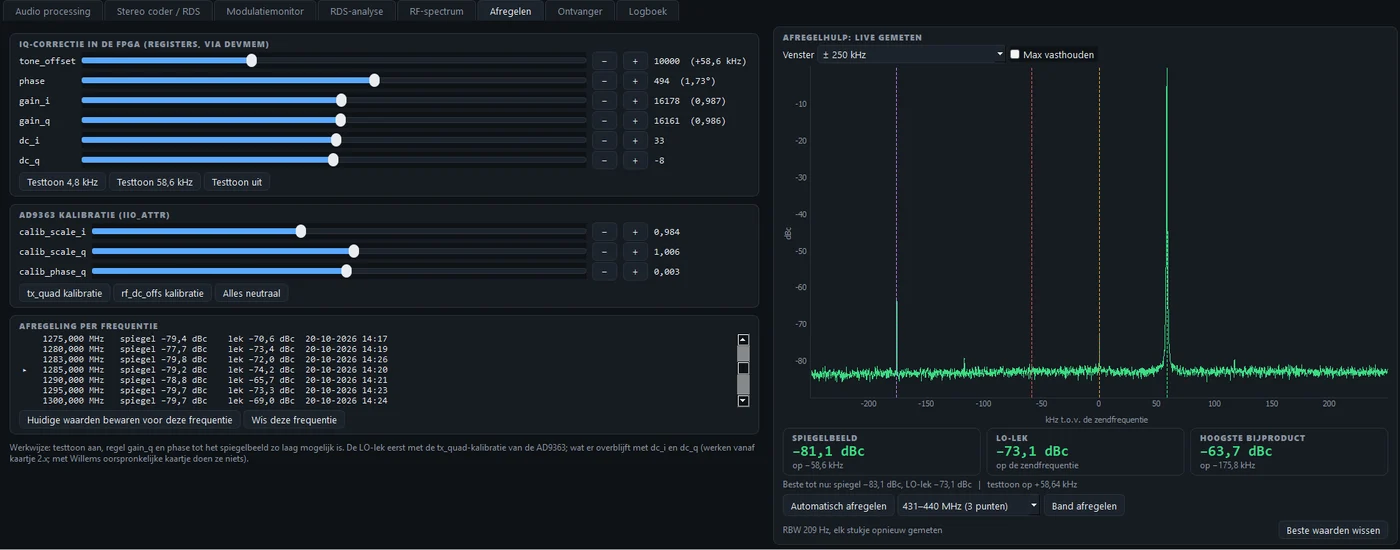Decrease gain_i with minus button
The image size is (1400, 550).
(604, 101)
